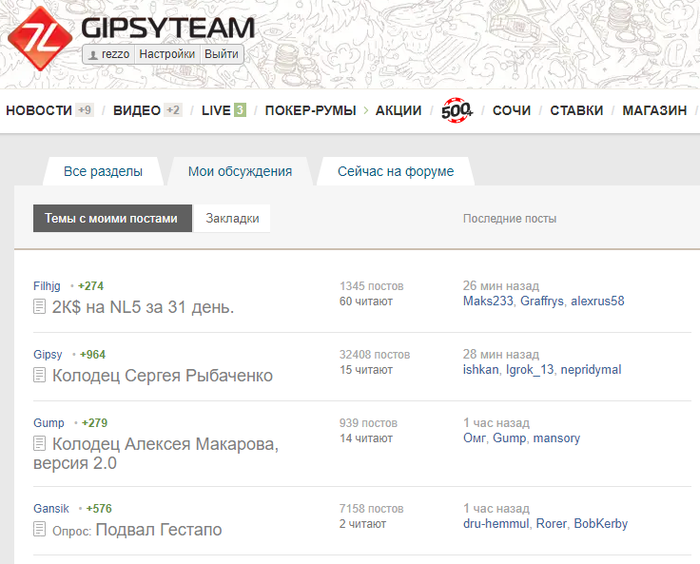The image size is (700, 564).
Task: Open Rorer last poster link
Action: 551,523
